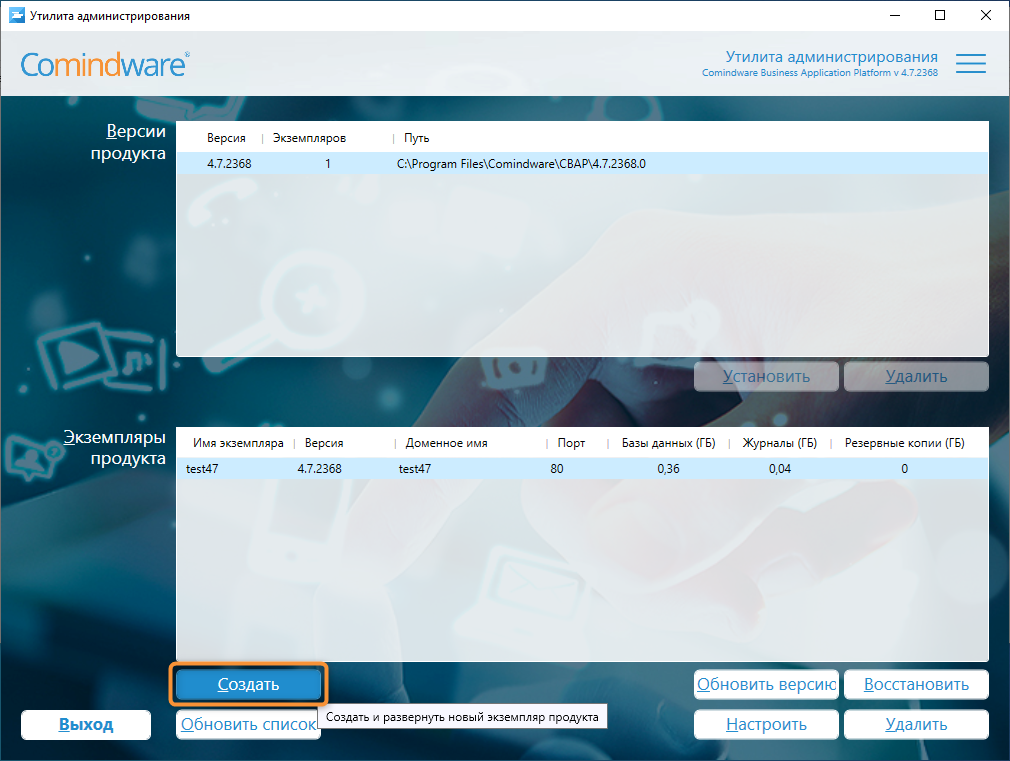Click the Доменное имя column header

[x=446, y=443]
